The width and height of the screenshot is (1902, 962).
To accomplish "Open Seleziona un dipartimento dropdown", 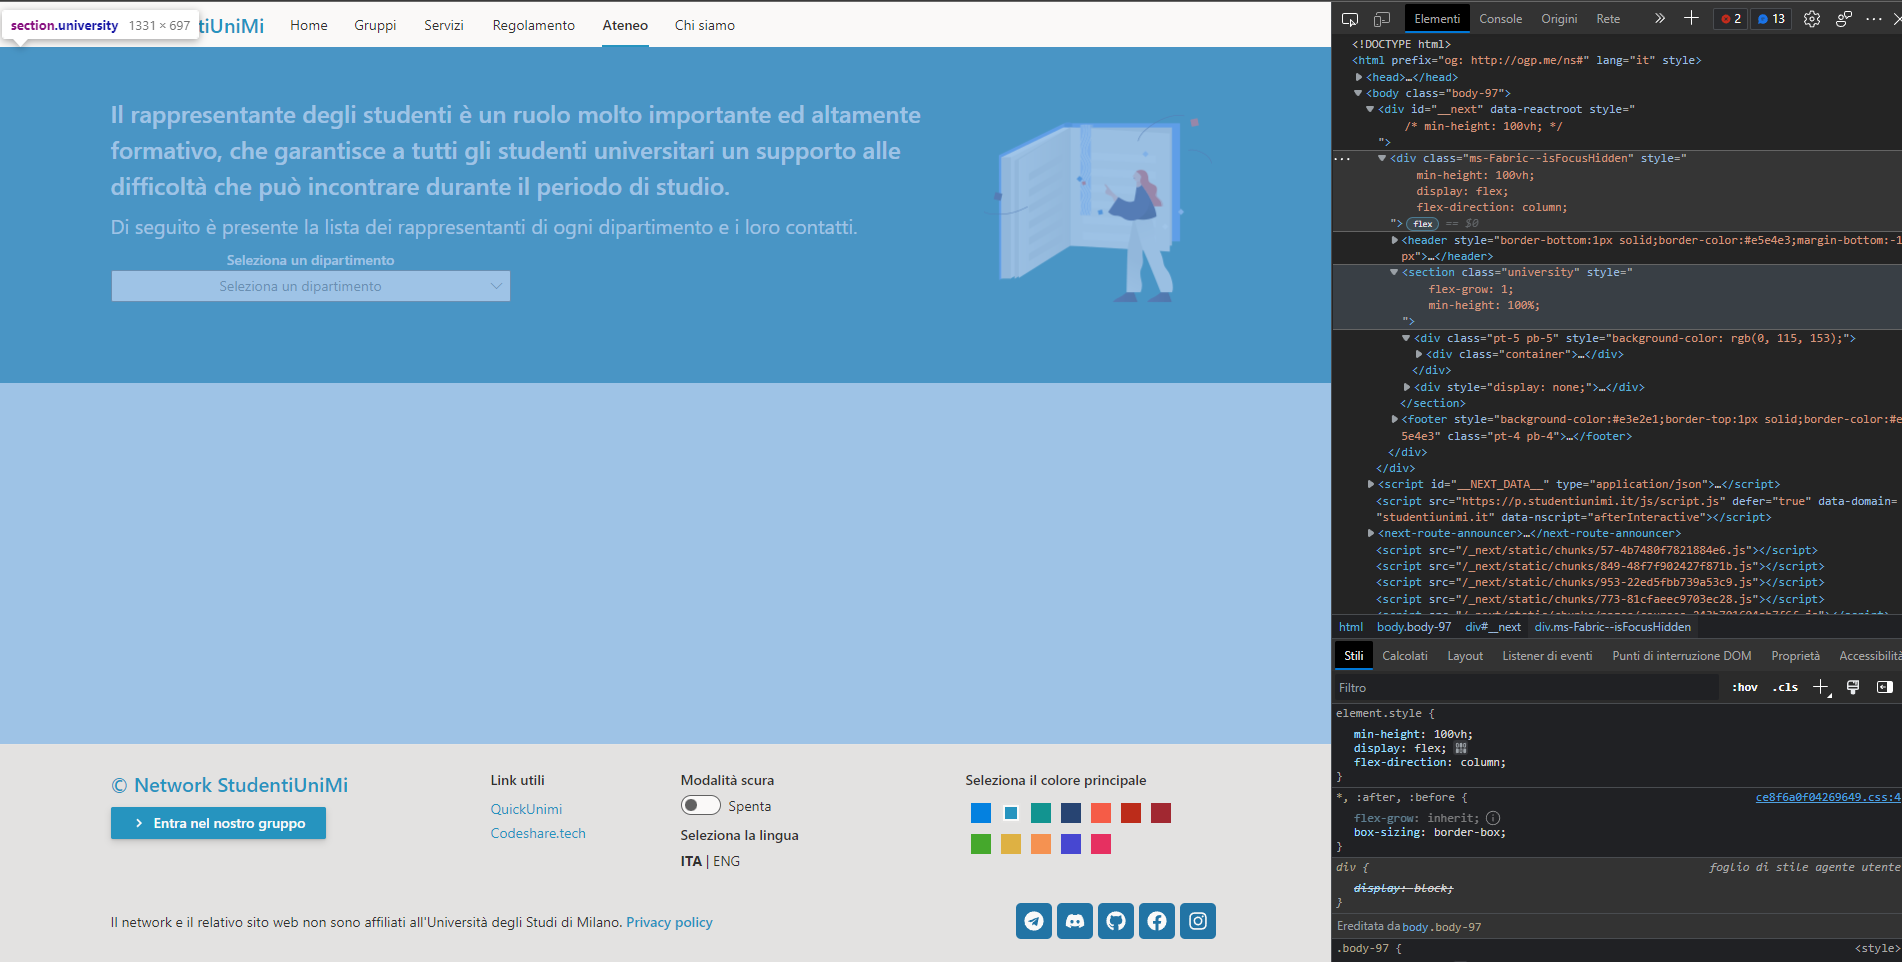I will pyautogui.click(x=311, y=286).
